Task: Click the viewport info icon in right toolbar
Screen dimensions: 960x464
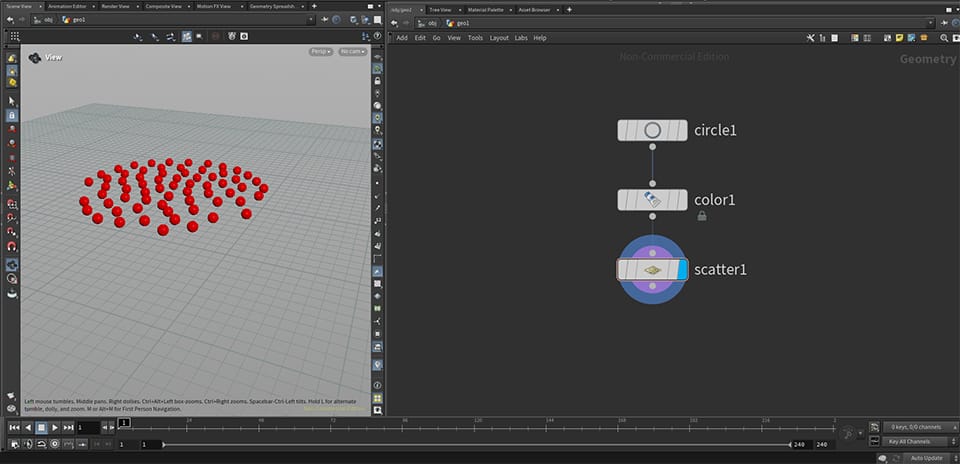Action: coord(378,385)
